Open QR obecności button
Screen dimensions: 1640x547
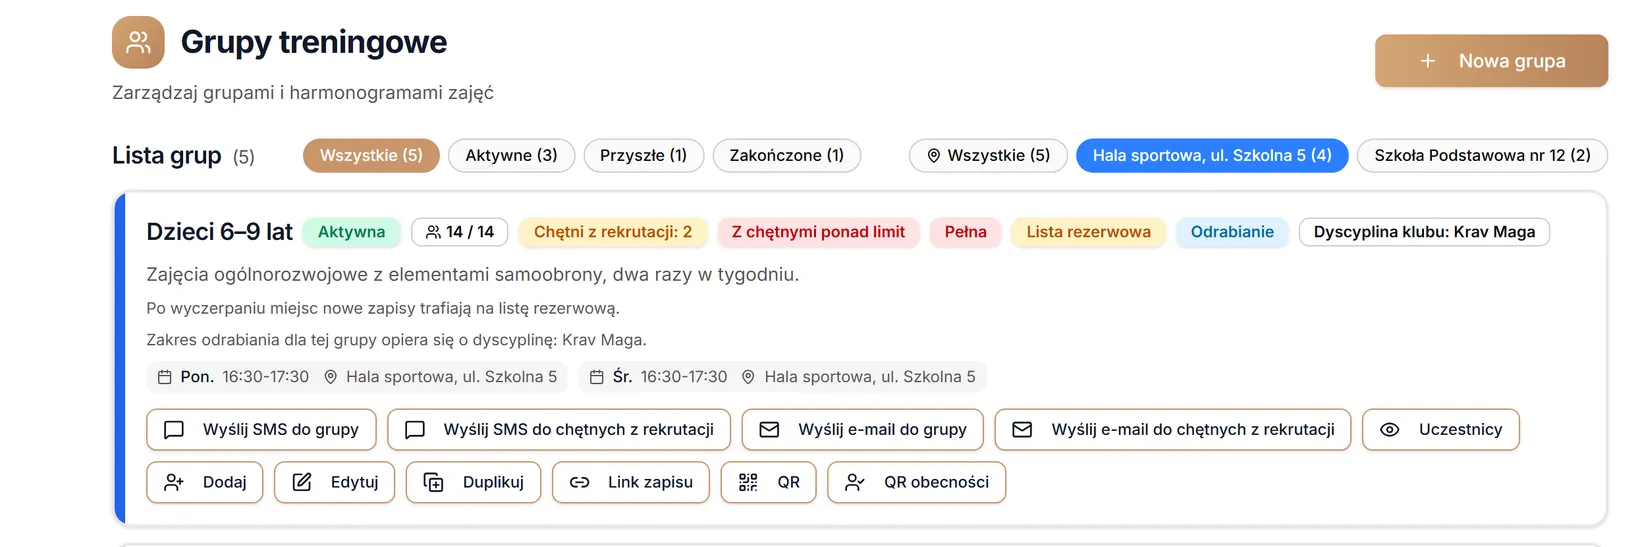(917, 482)
